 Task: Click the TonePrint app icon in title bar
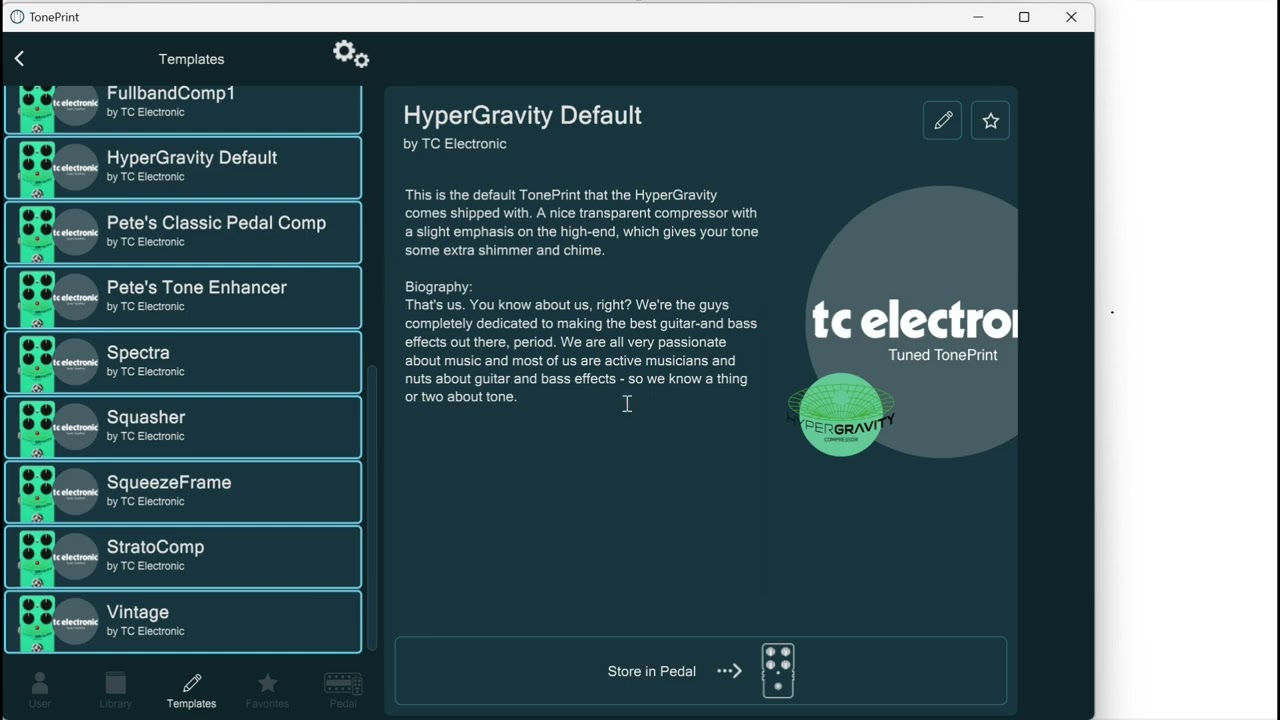pyautogui.click(x=17, y=17)
